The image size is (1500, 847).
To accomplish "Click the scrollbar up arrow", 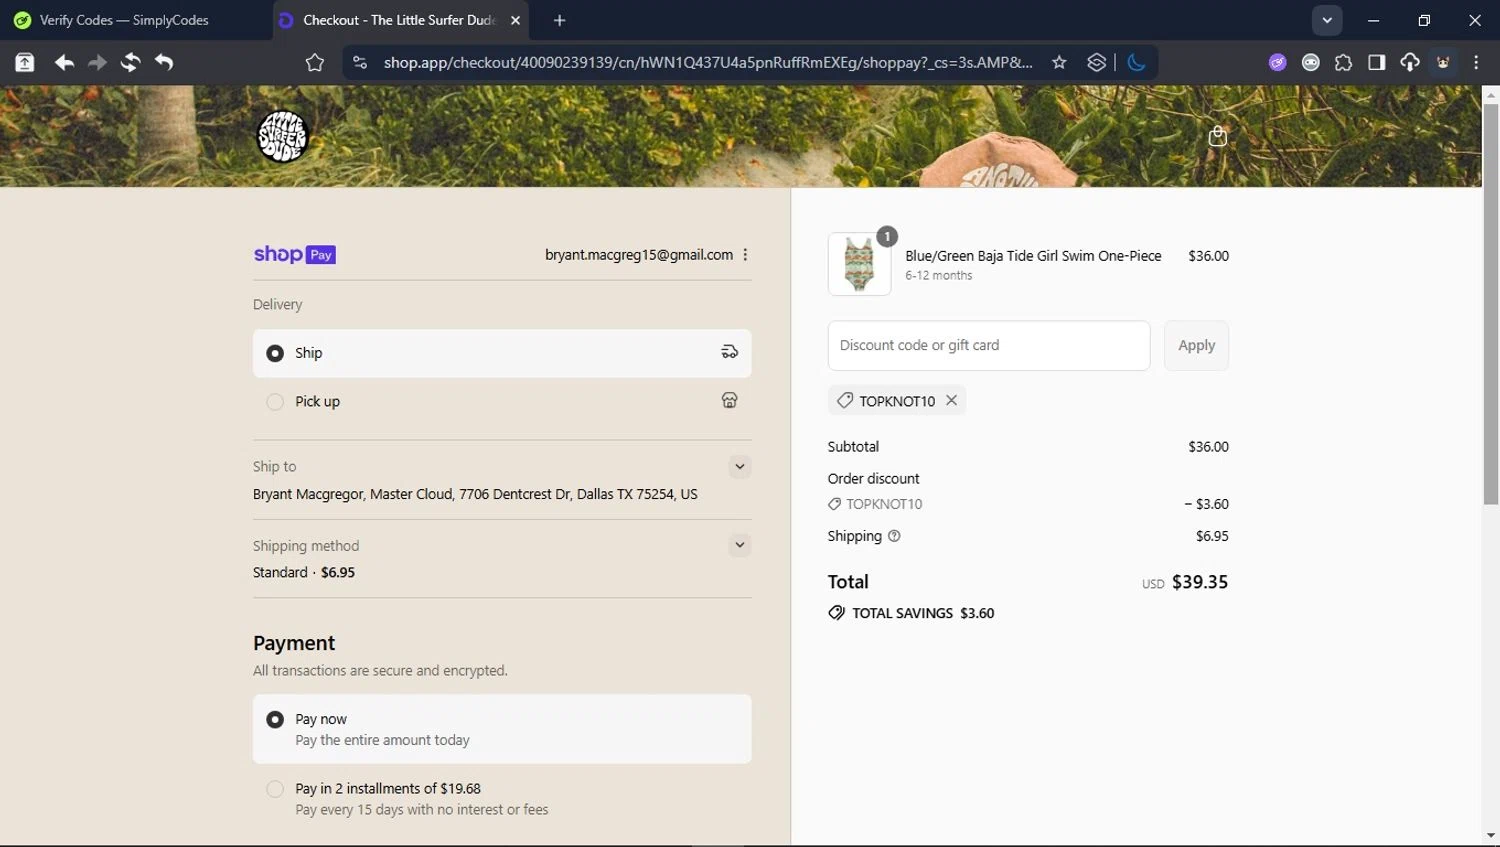I will point(1491,95).
